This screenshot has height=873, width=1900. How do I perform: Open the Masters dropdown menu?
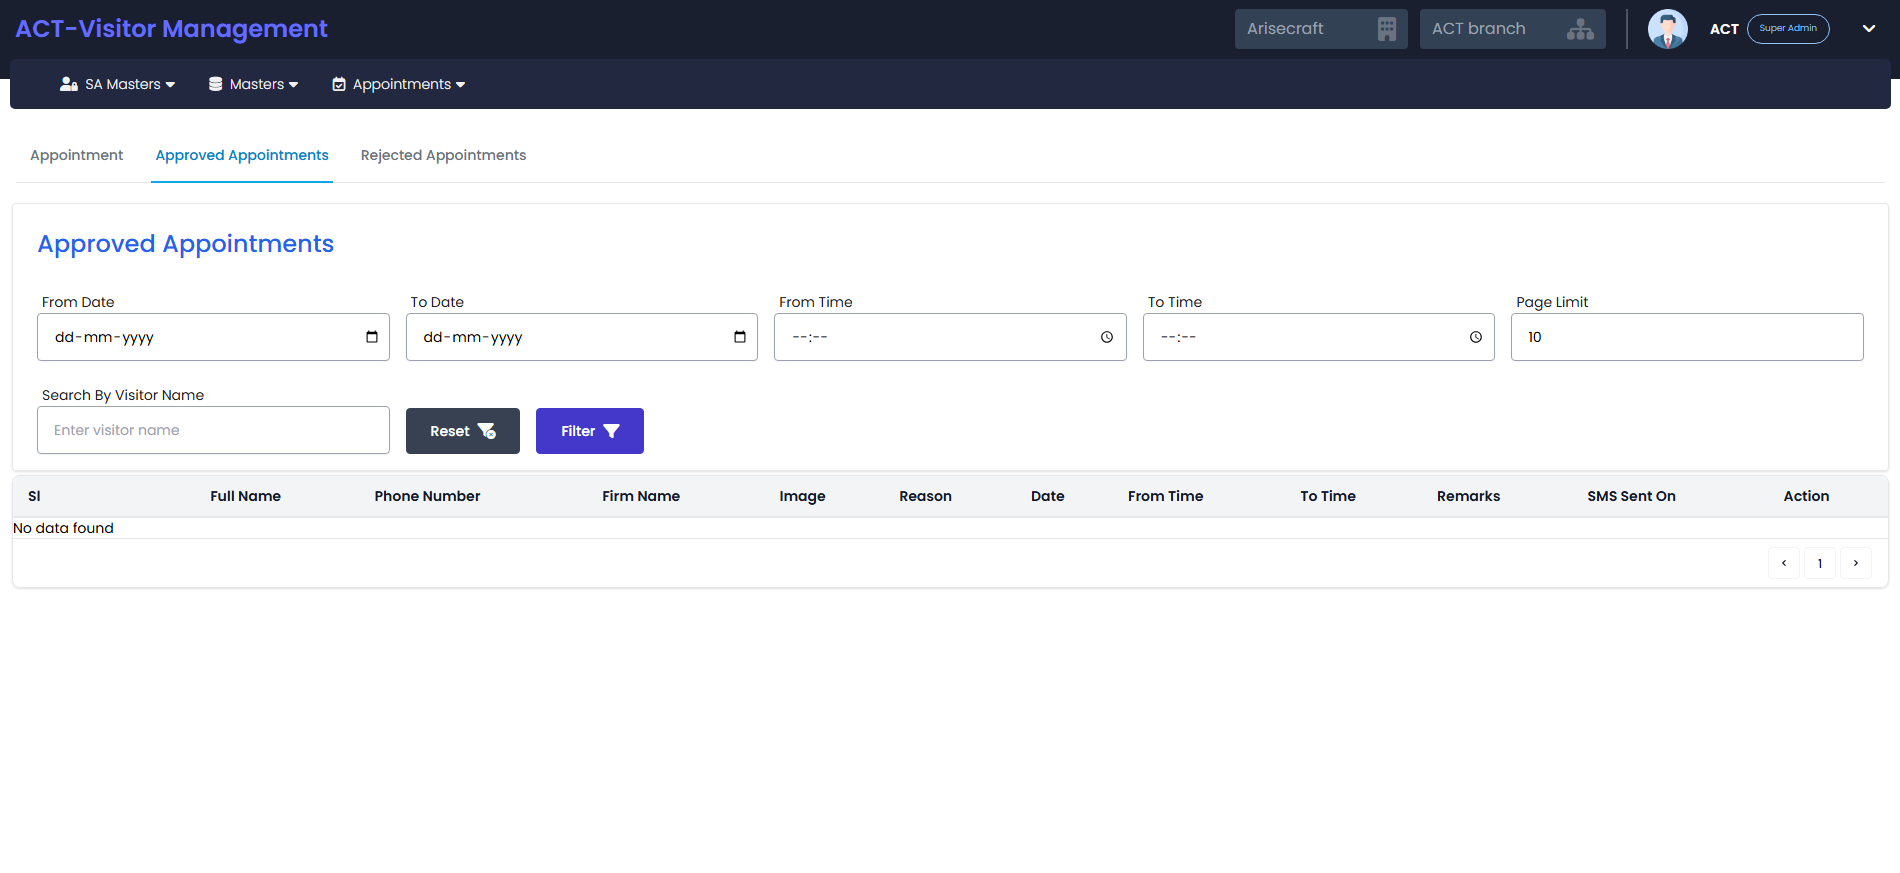coord(254,84)
